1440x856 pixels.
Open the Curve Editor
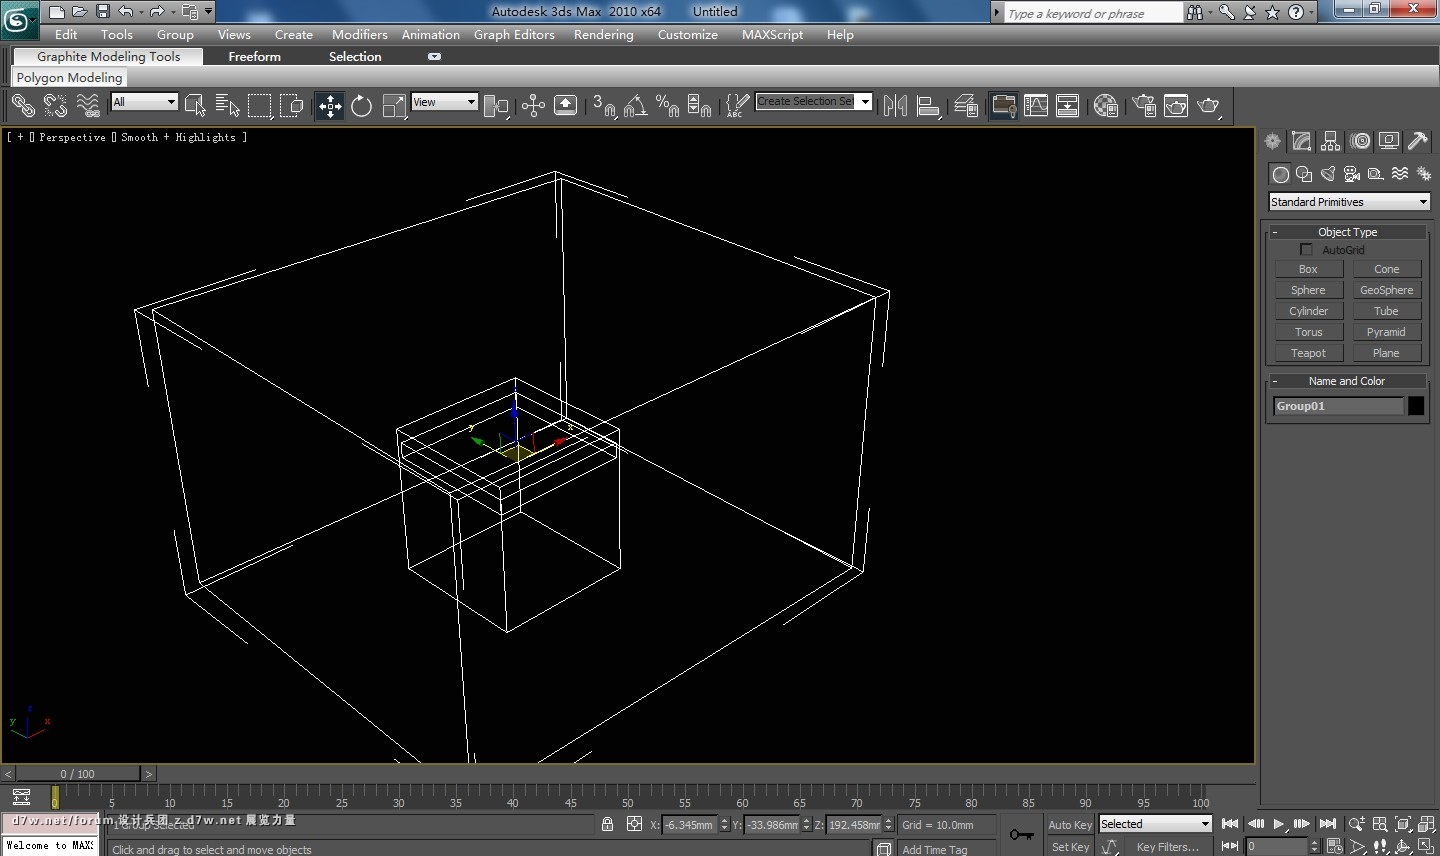[1036, 105]
